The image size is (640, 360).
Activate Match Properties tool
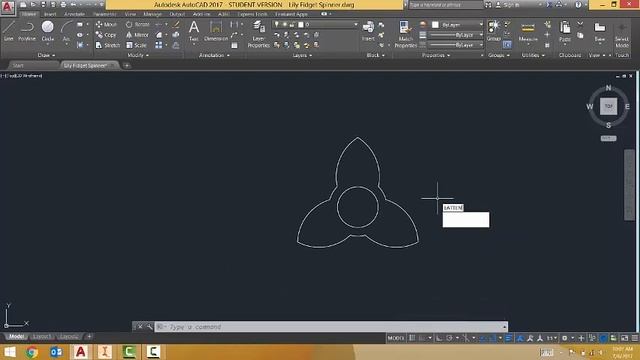[x=405, y=34]
